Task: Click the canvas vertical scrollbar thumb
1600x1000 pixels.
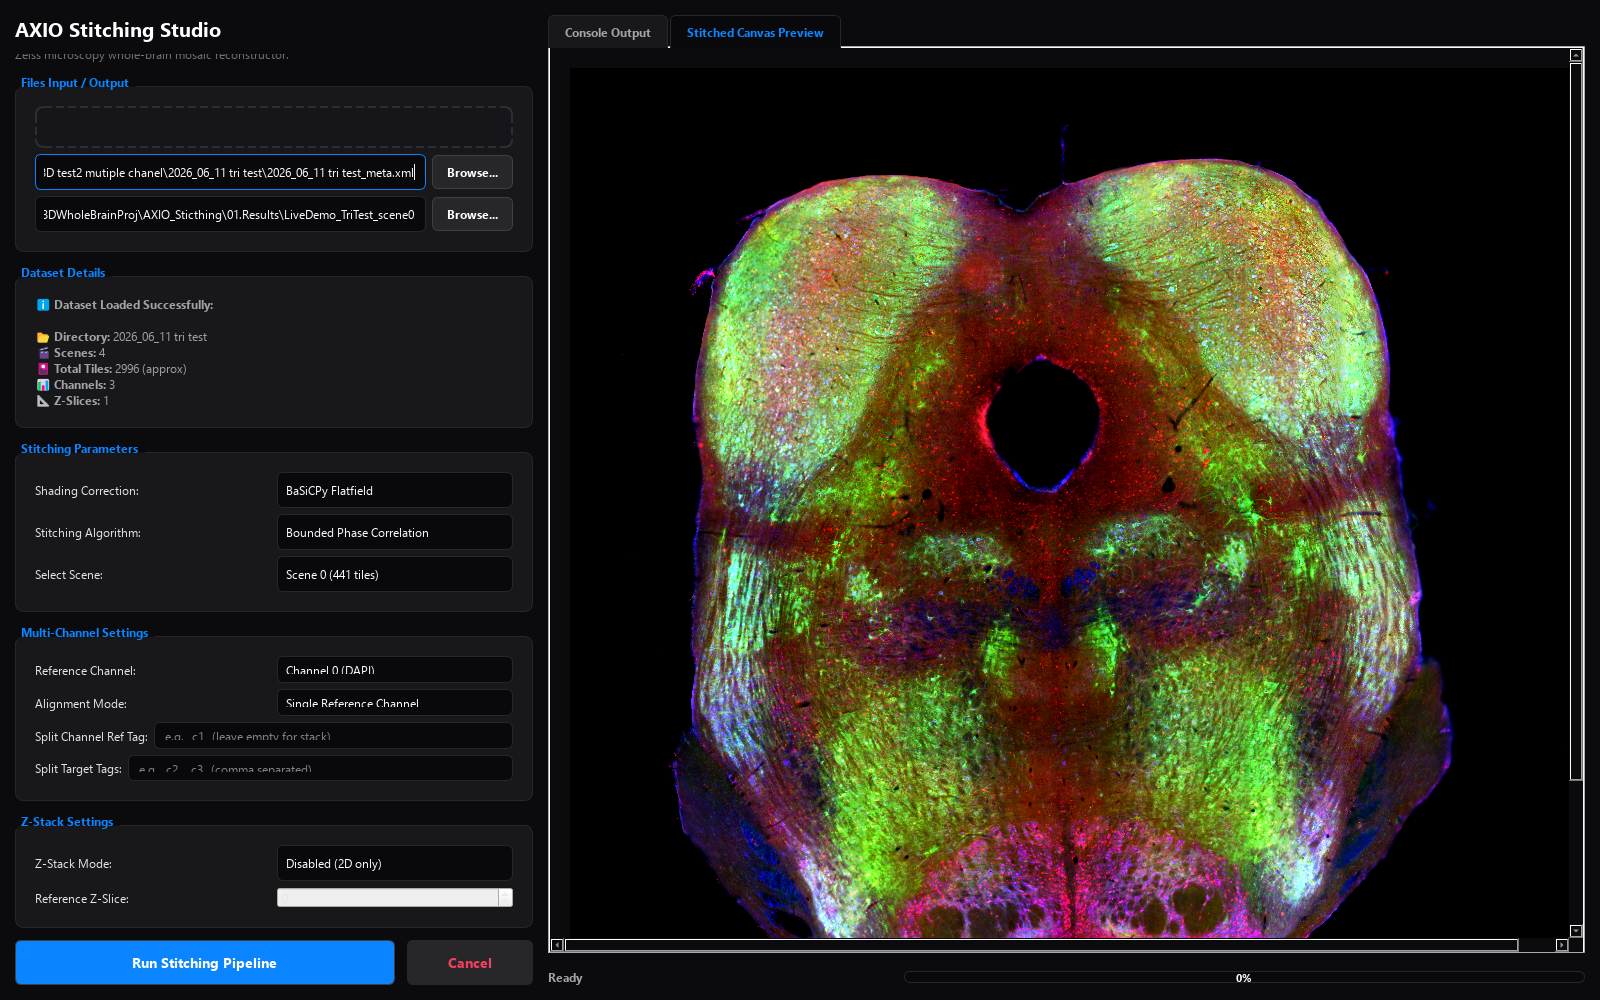Action: [1576, 421]
